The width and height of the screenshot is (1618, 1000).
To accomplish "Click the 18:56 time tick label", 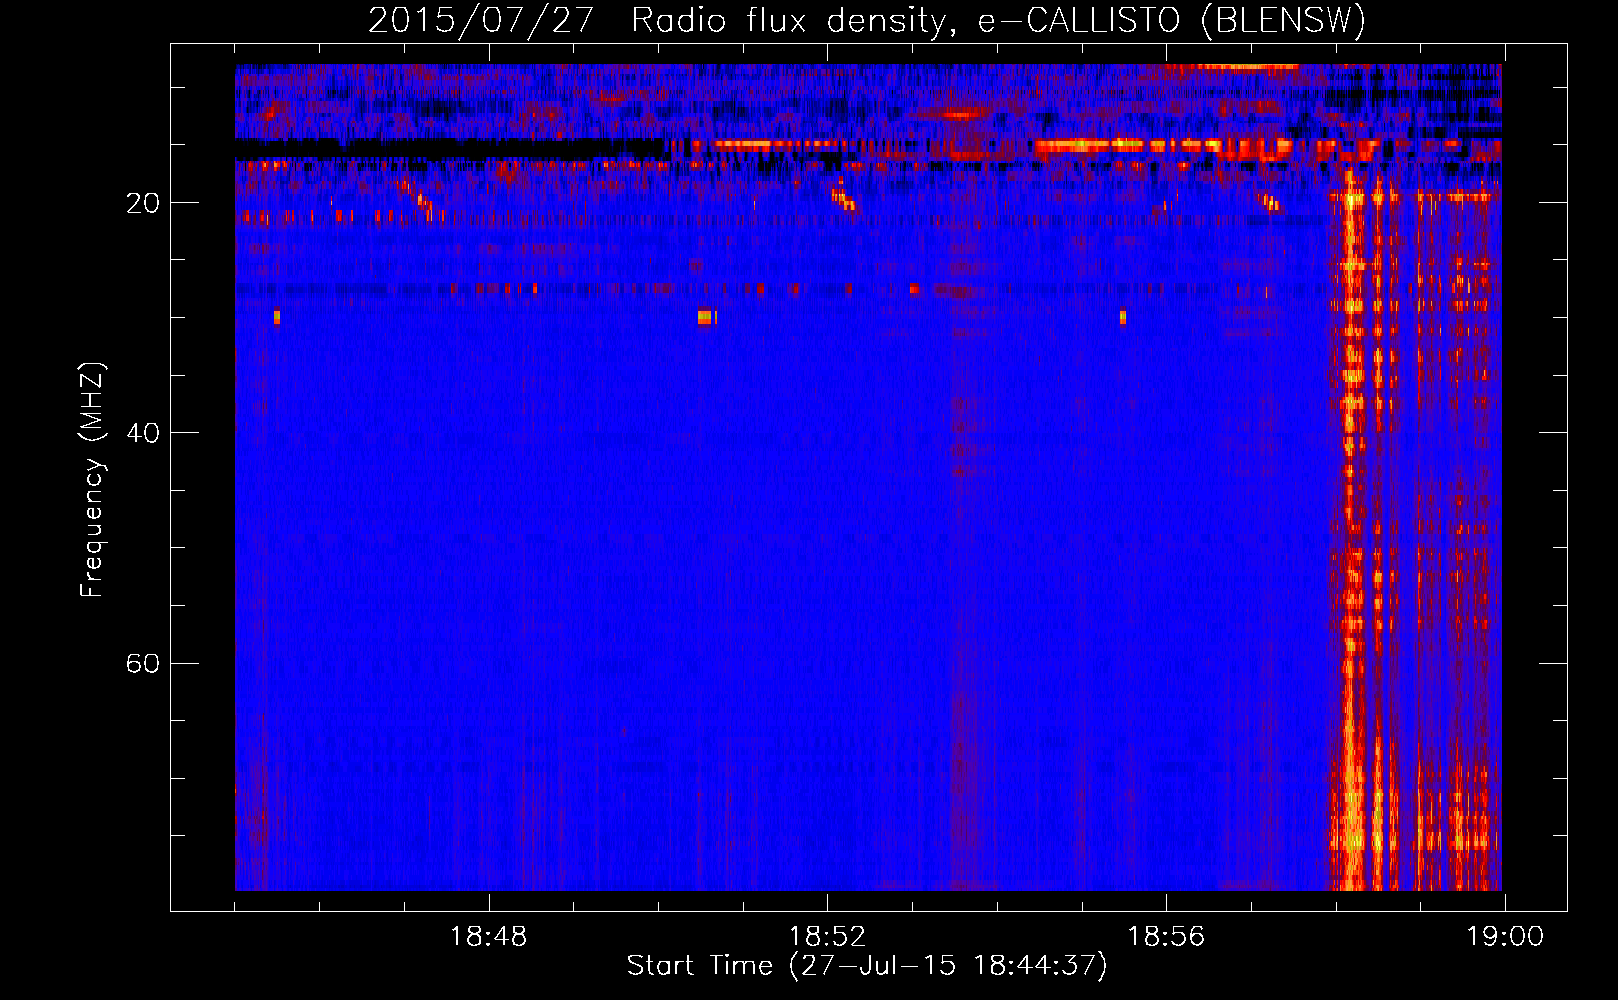I will point(1166,937).
